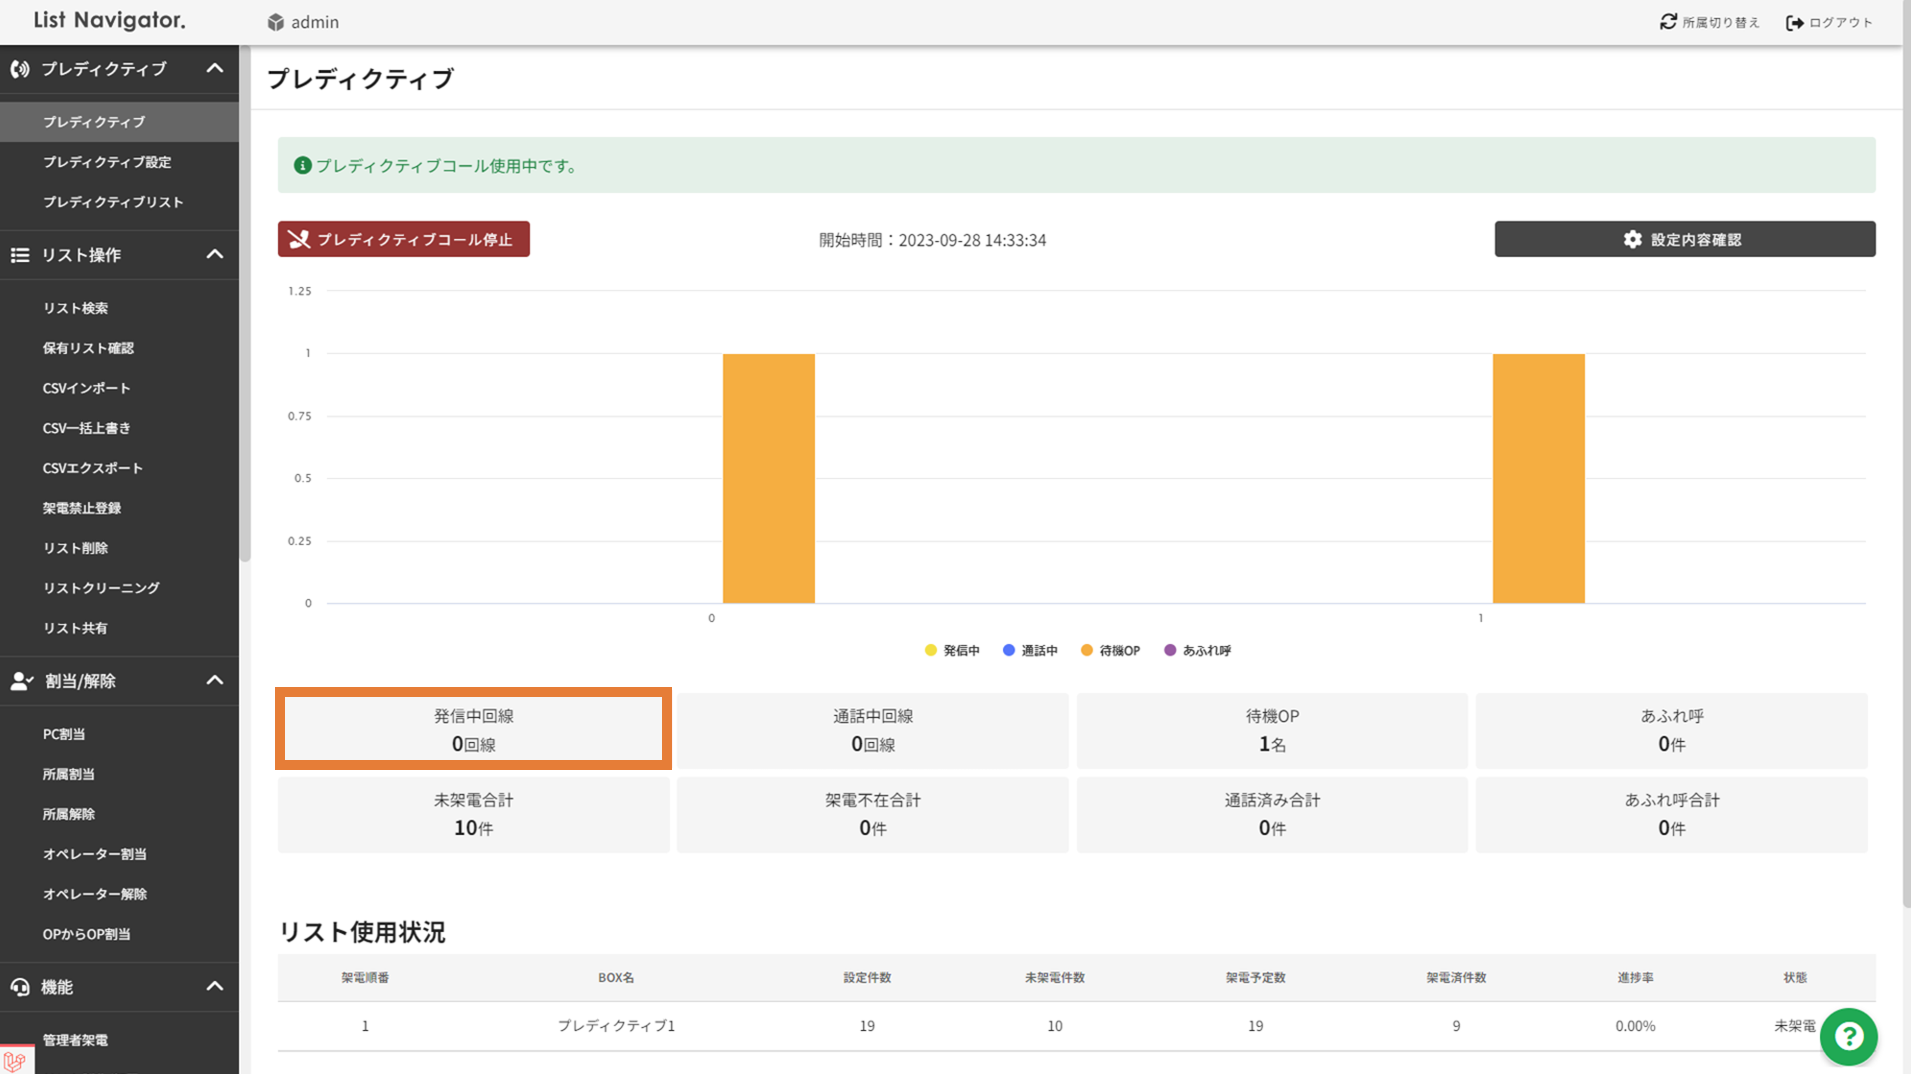The width and height of the screenshot is (1911, 1074).
Task: Click the Laravel debug icon in the bottom corner
Action: pyautogui.click(x=15, y=1060)
